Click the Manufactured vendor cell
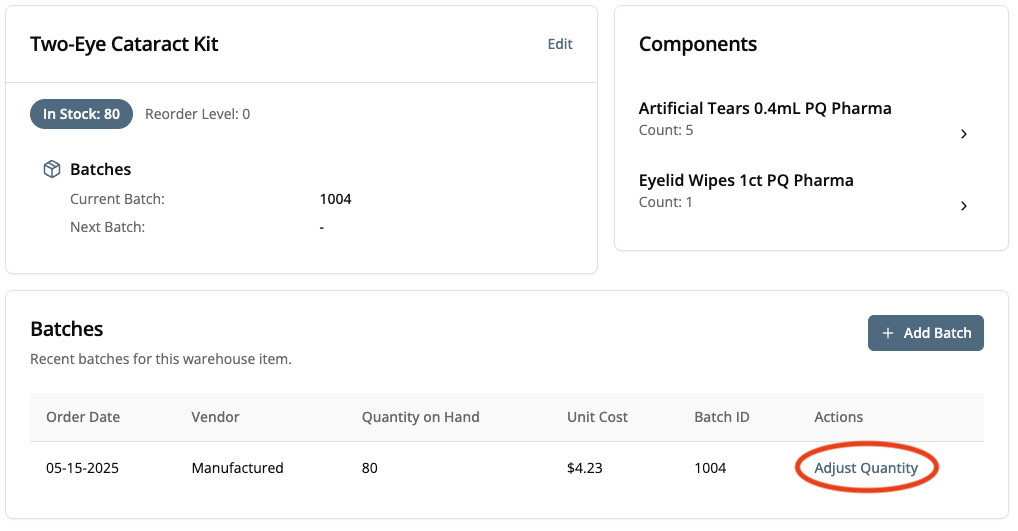Viewport: 1018px width, 531px height. click(x=237, y=468)
